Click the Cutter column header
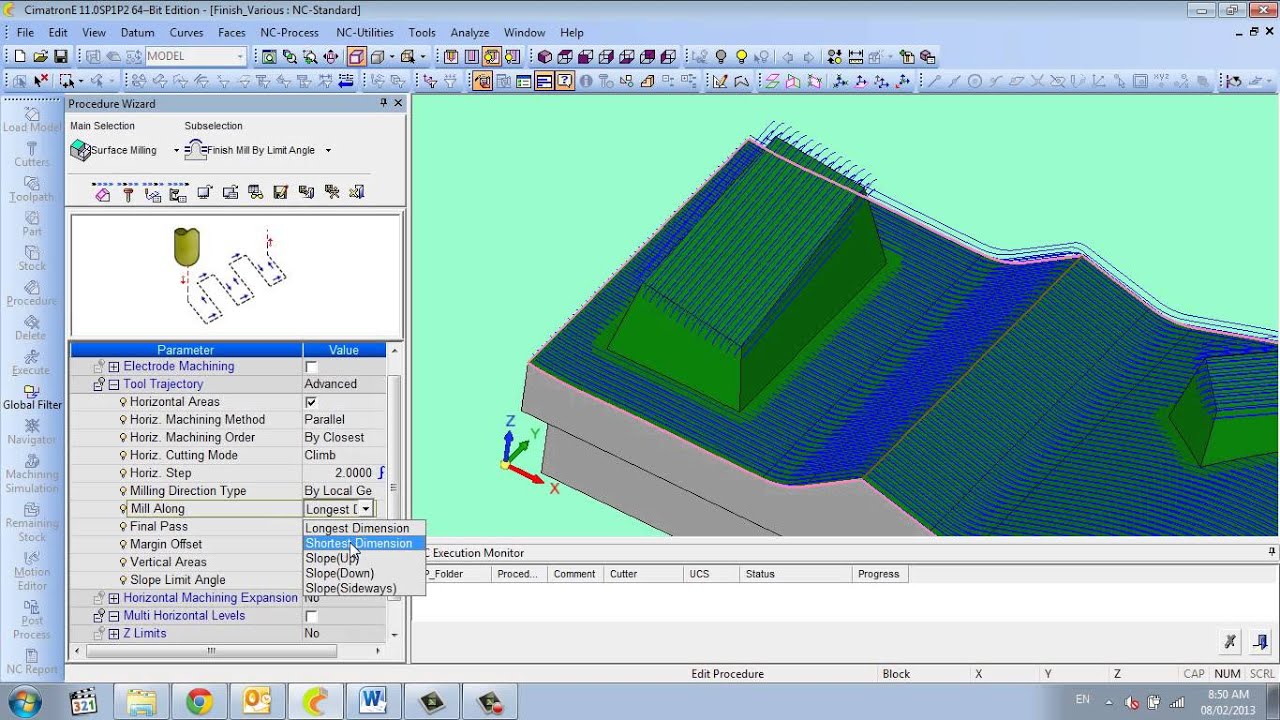Viewport: 1280px width, 720px height. click(x=643, y=574)
